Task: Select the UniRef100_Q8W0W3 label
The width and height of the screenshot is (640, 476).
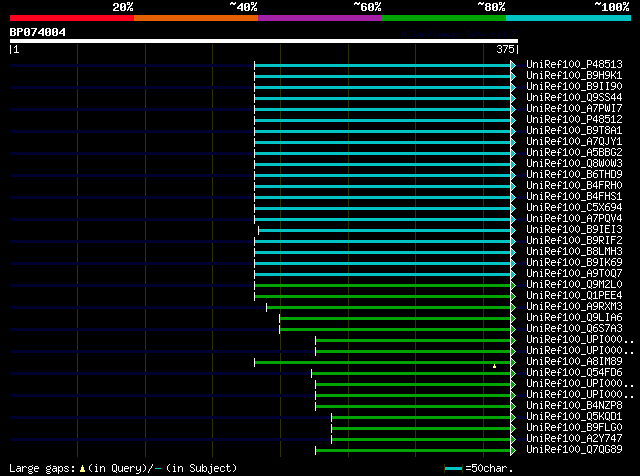Action: click(x=574, y=164)
